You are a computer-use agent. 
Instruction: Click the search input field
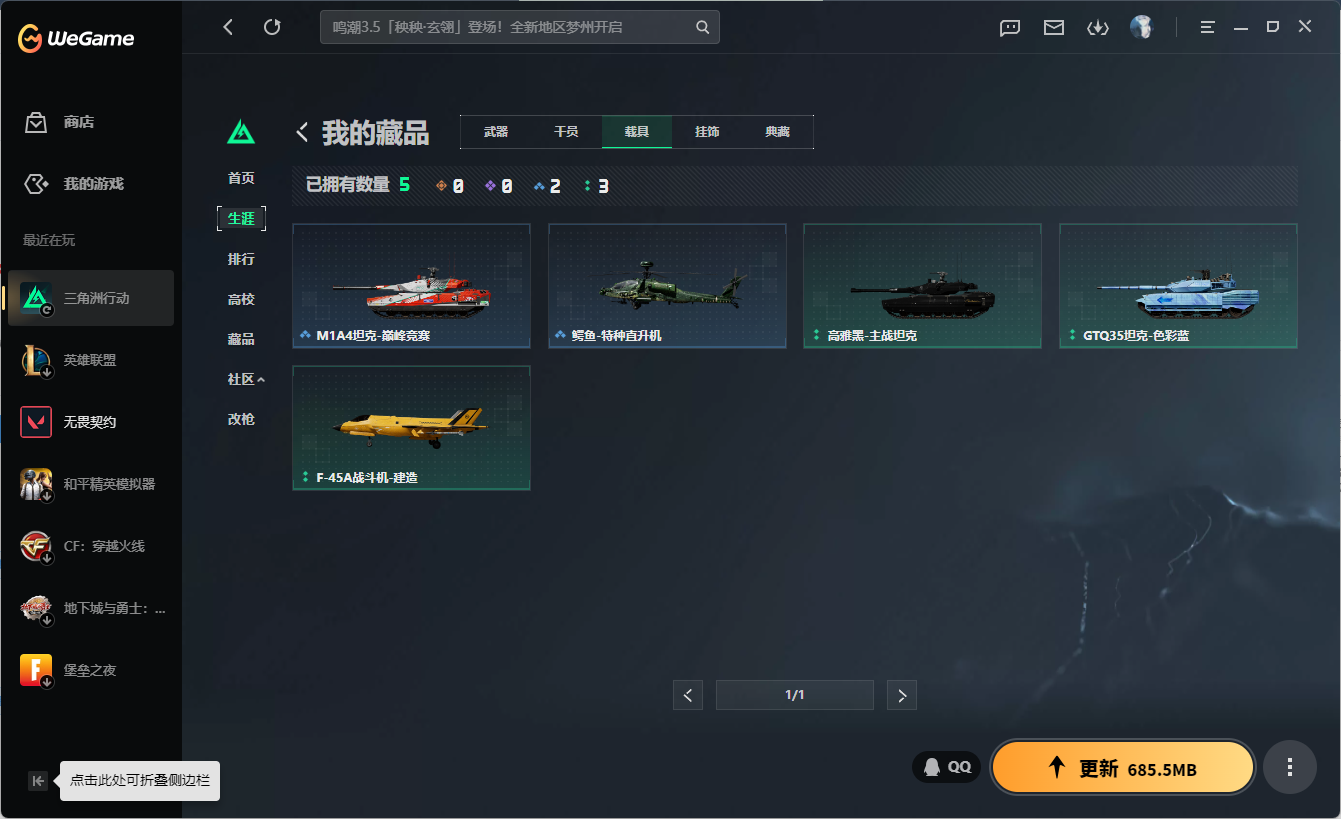(x=520, y=27)
